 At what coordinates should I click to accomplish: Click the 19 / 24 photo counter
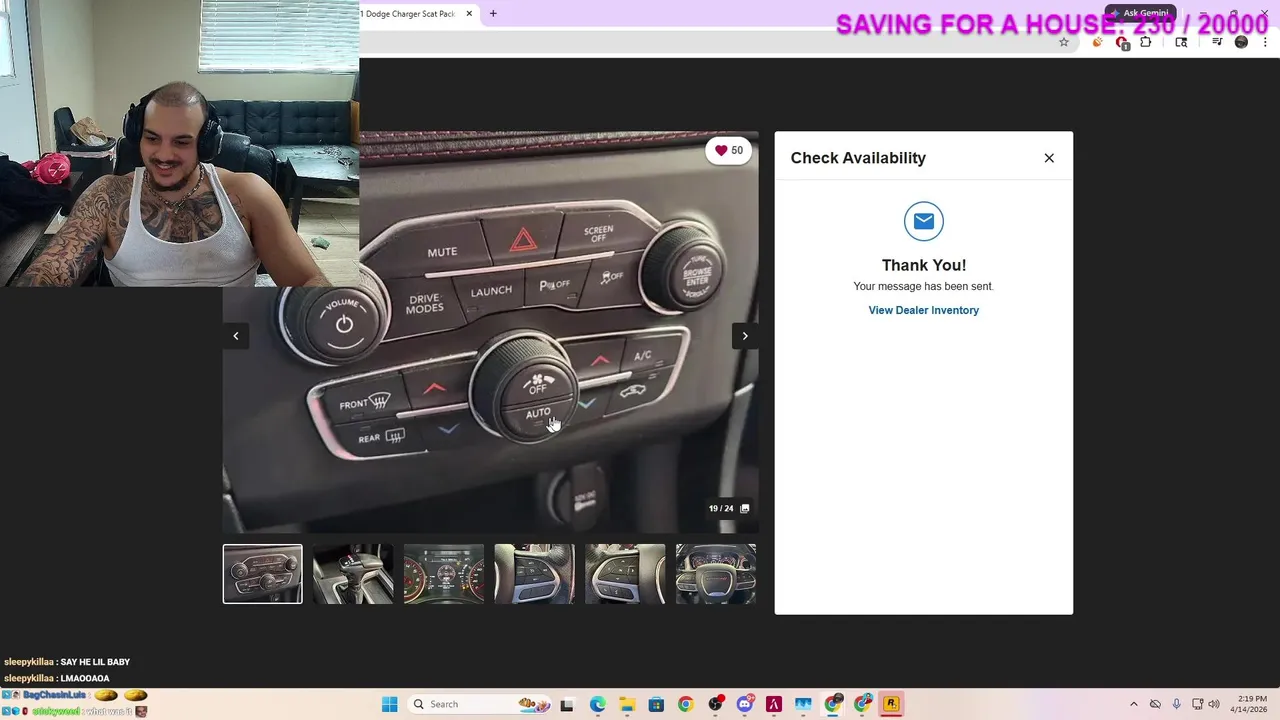click(x=721, y=508)
